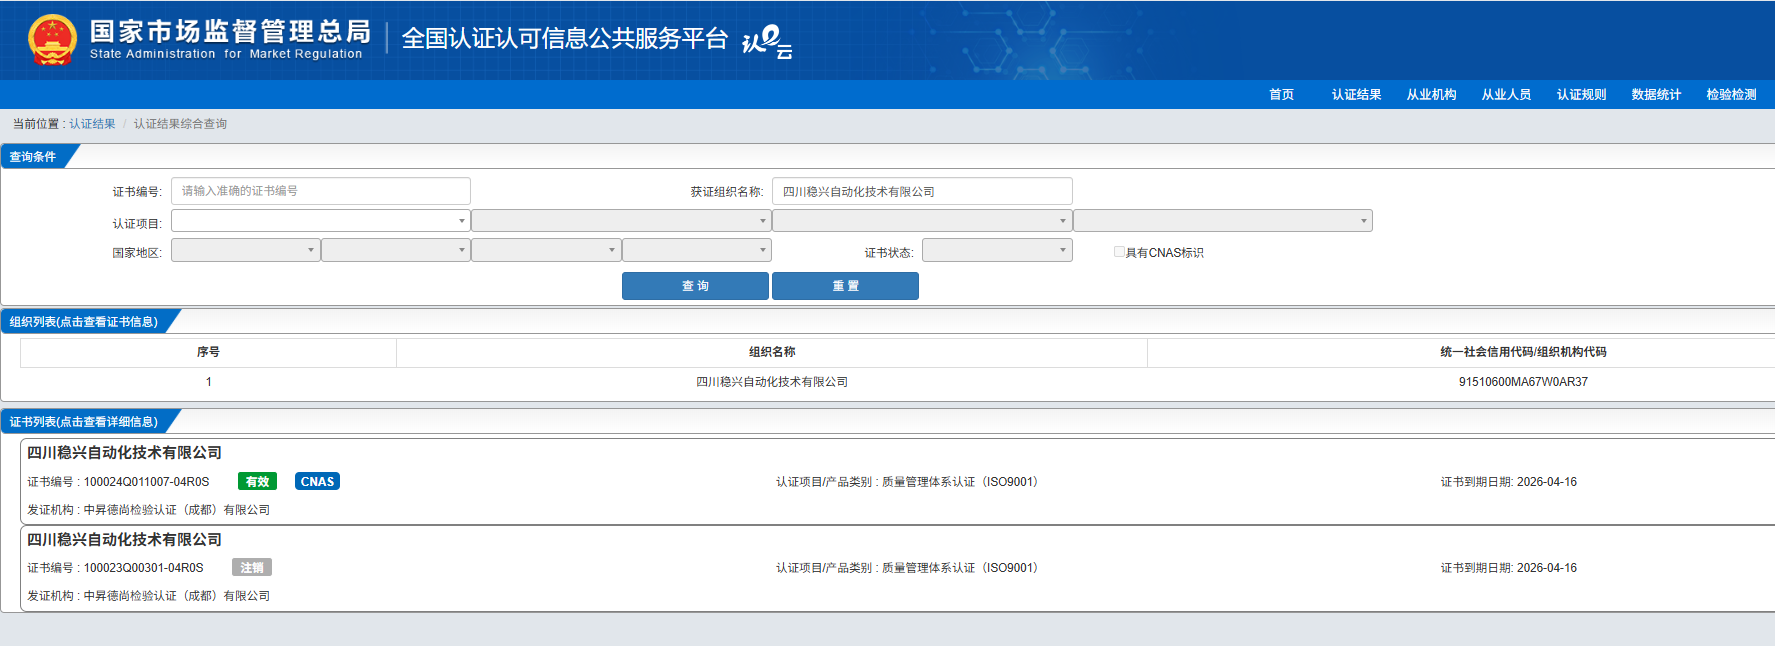Click credit code 91510600MA67W0AR37
This screenshot has height=646, width=1775.
pos(1523,382)
